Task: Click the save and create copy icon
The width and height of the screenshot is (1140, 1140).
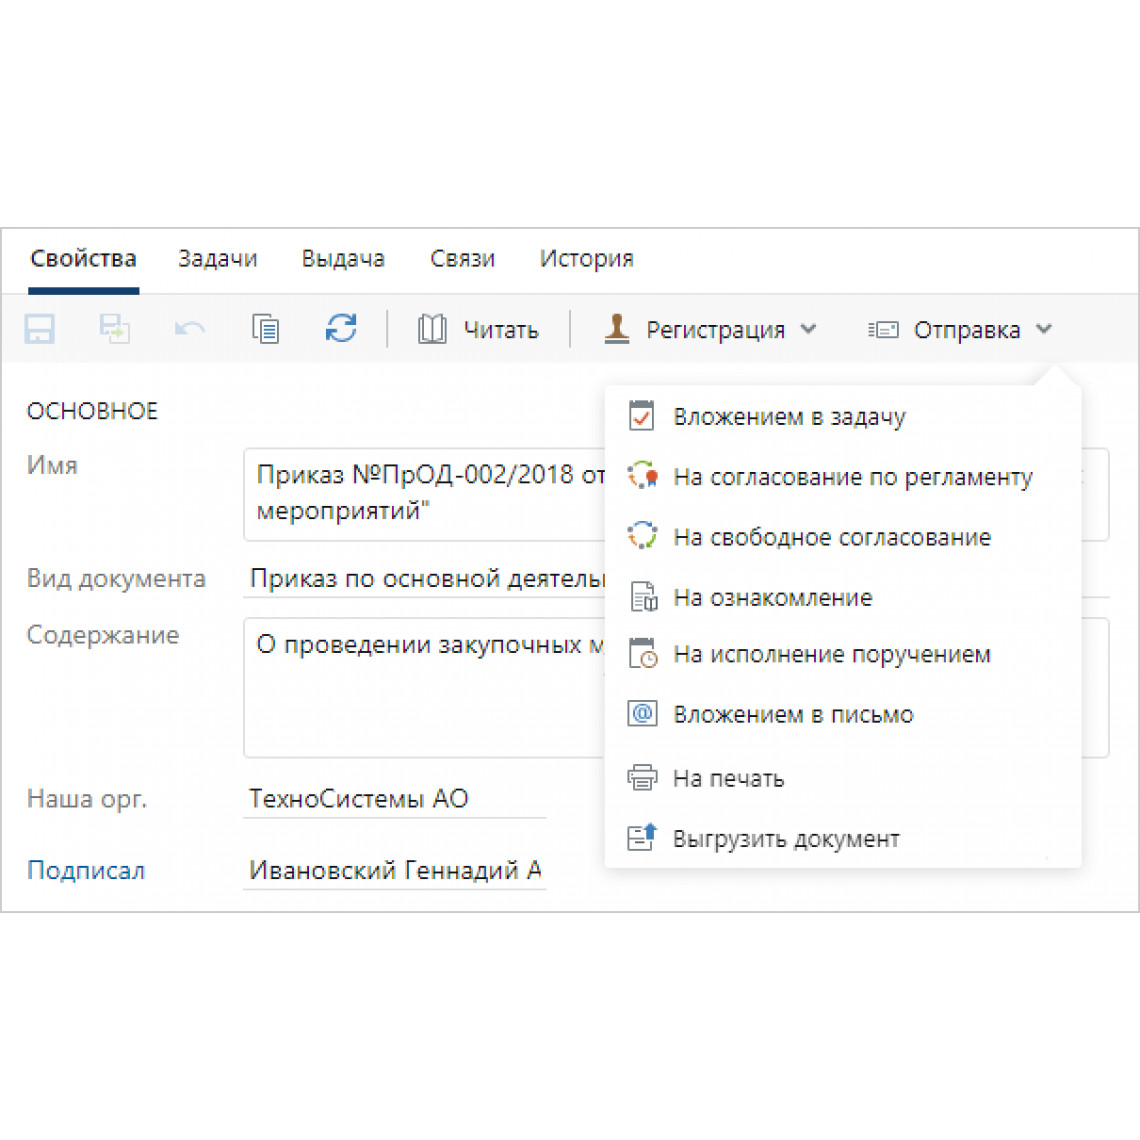Action: 114,329
